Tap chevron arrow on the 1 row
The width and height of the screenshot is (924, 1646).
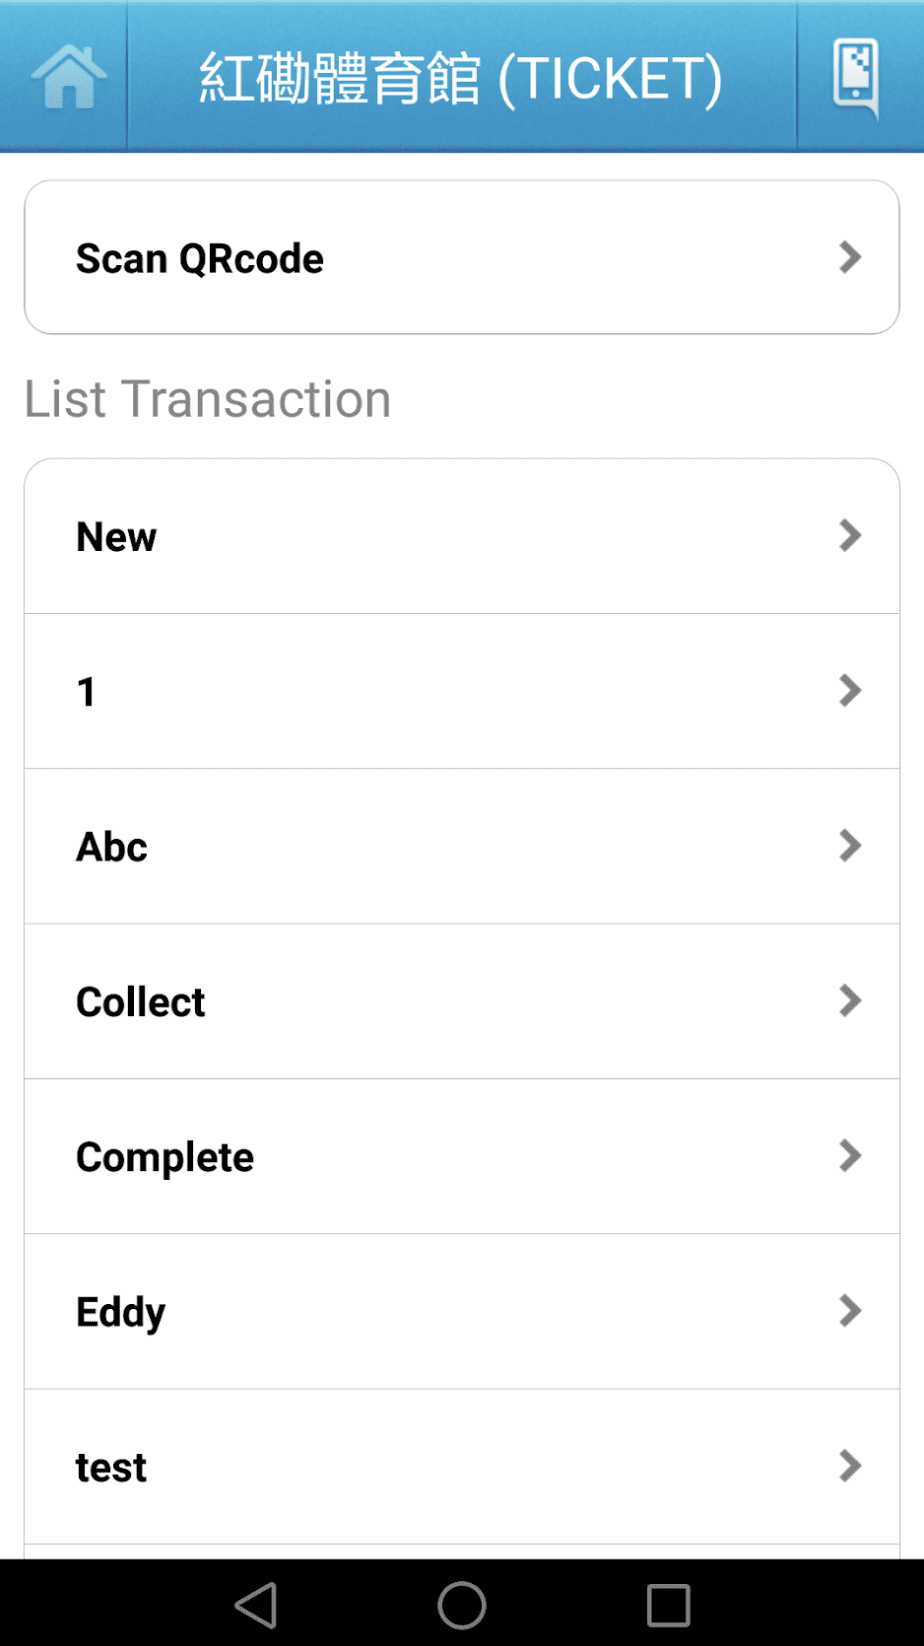[850, 690]
